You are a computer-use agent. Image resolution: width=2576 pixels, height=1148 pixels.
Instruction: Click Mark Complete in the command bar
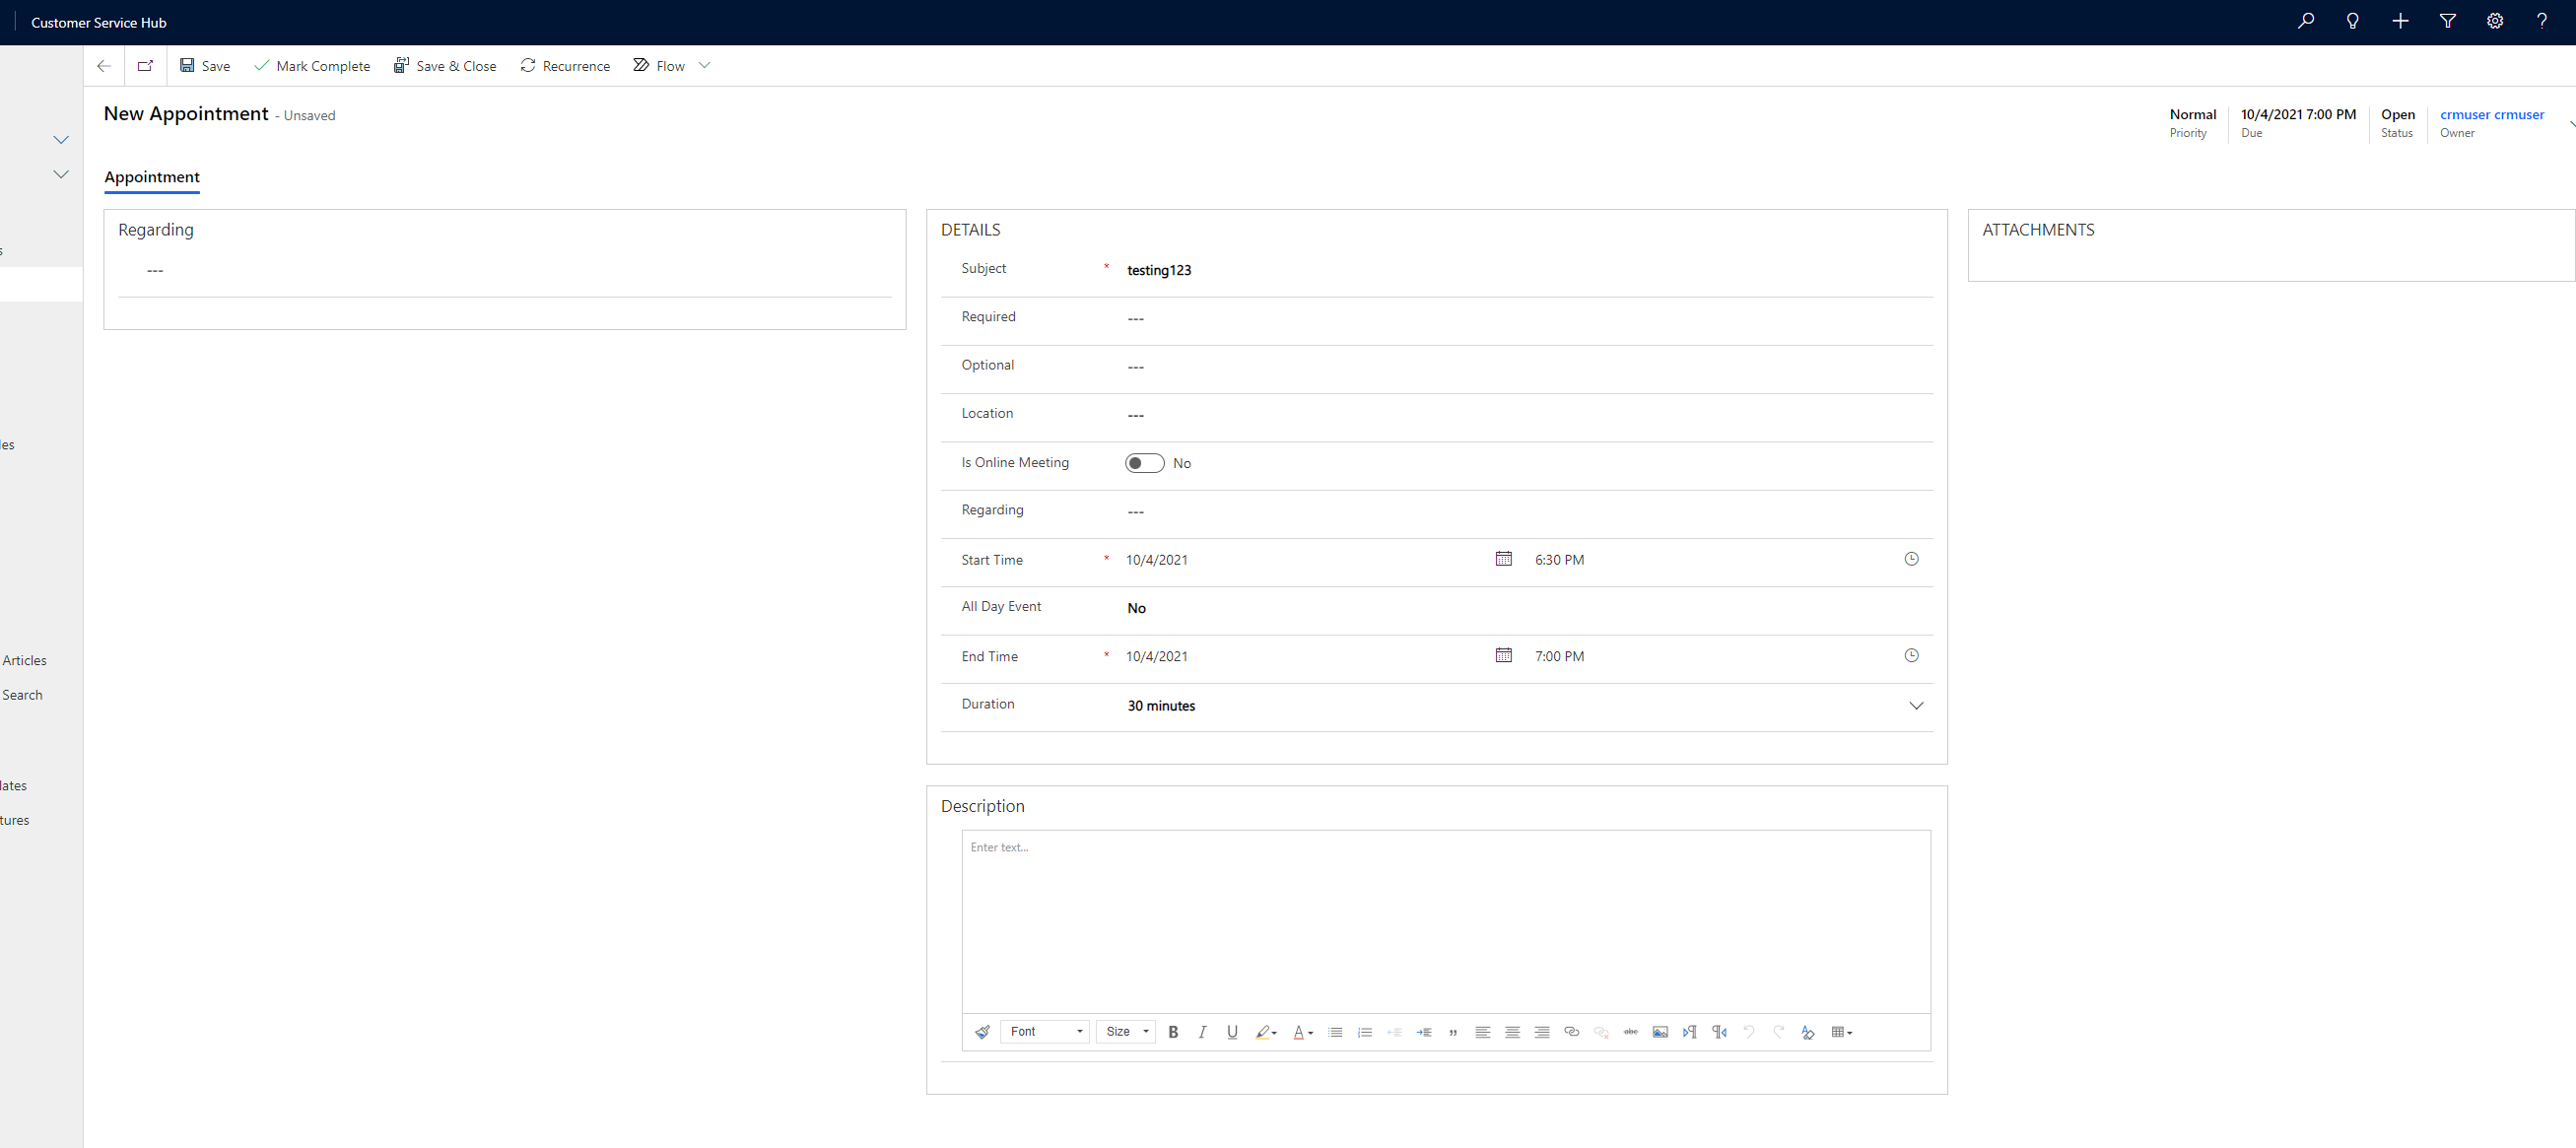pyautogui.click(x=311, y=65)
